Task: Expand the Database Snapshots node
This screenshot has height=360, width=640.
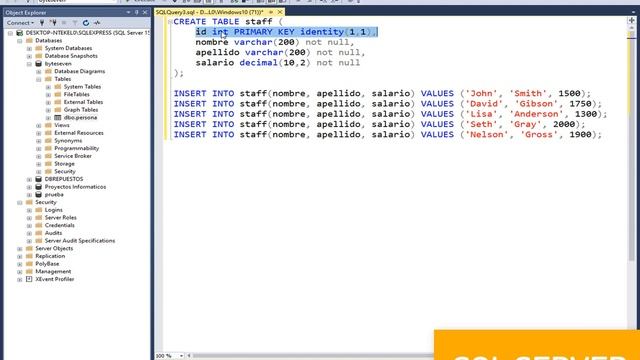Action: [29, 56]
